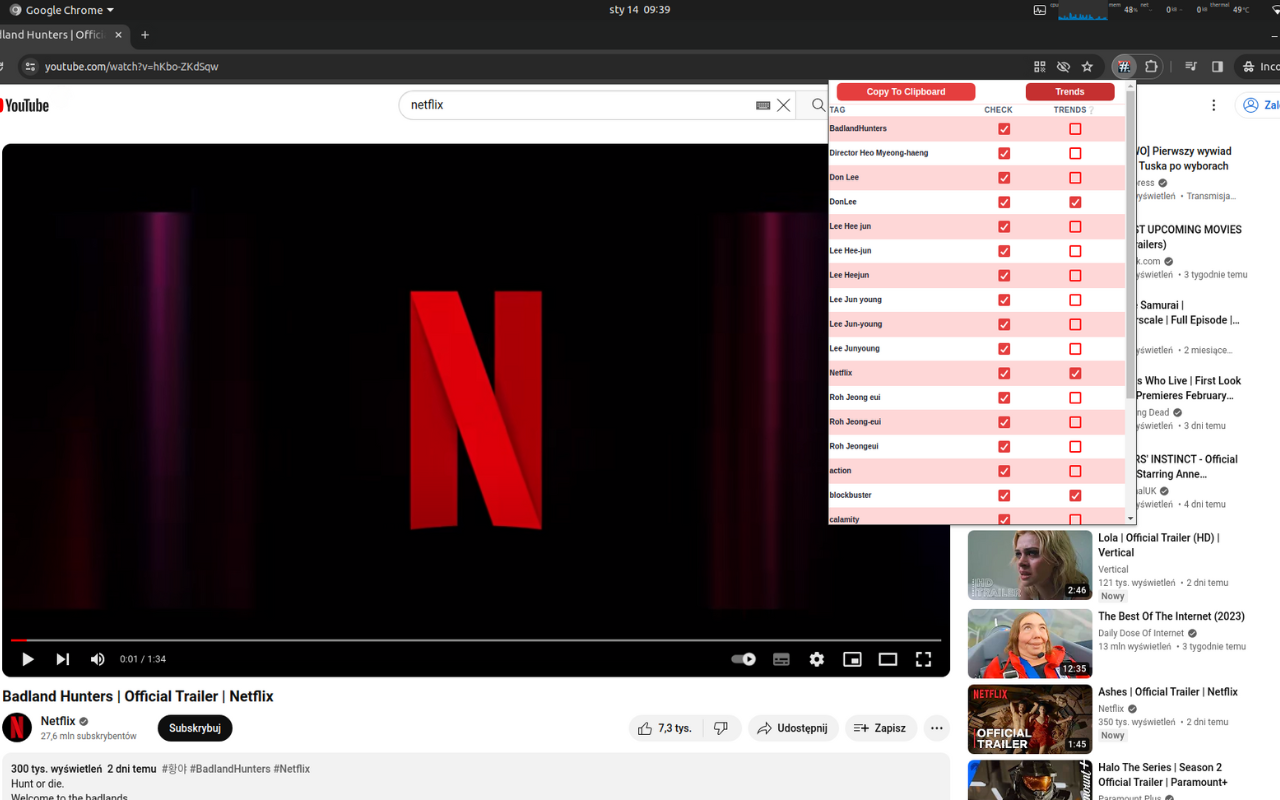Image resolution: width=1280 pixels, height=800 pixels.
Task: Open Google Chrome app menu in top bar
Action: 62,10
